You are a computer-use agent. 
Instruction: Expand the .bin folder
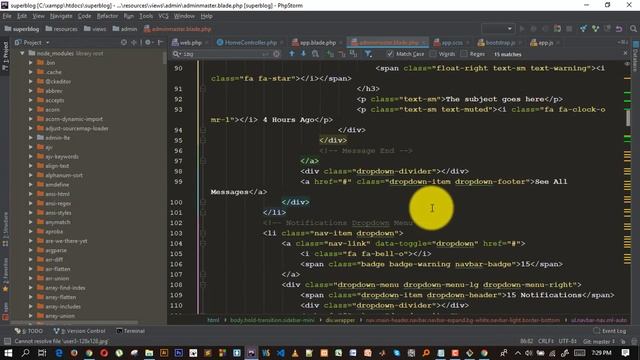coord(31,63)
